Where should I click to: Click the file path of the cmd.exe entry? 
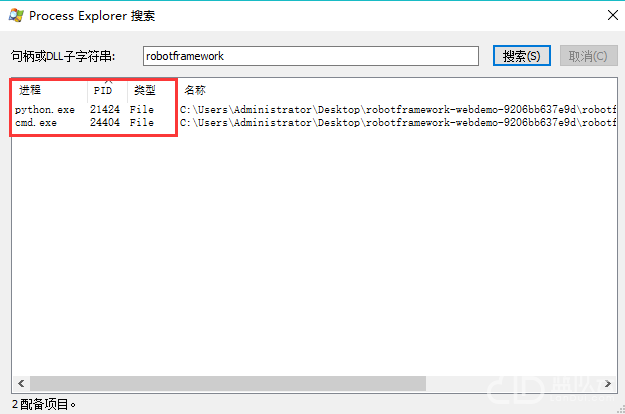click(x=398, y=122)
